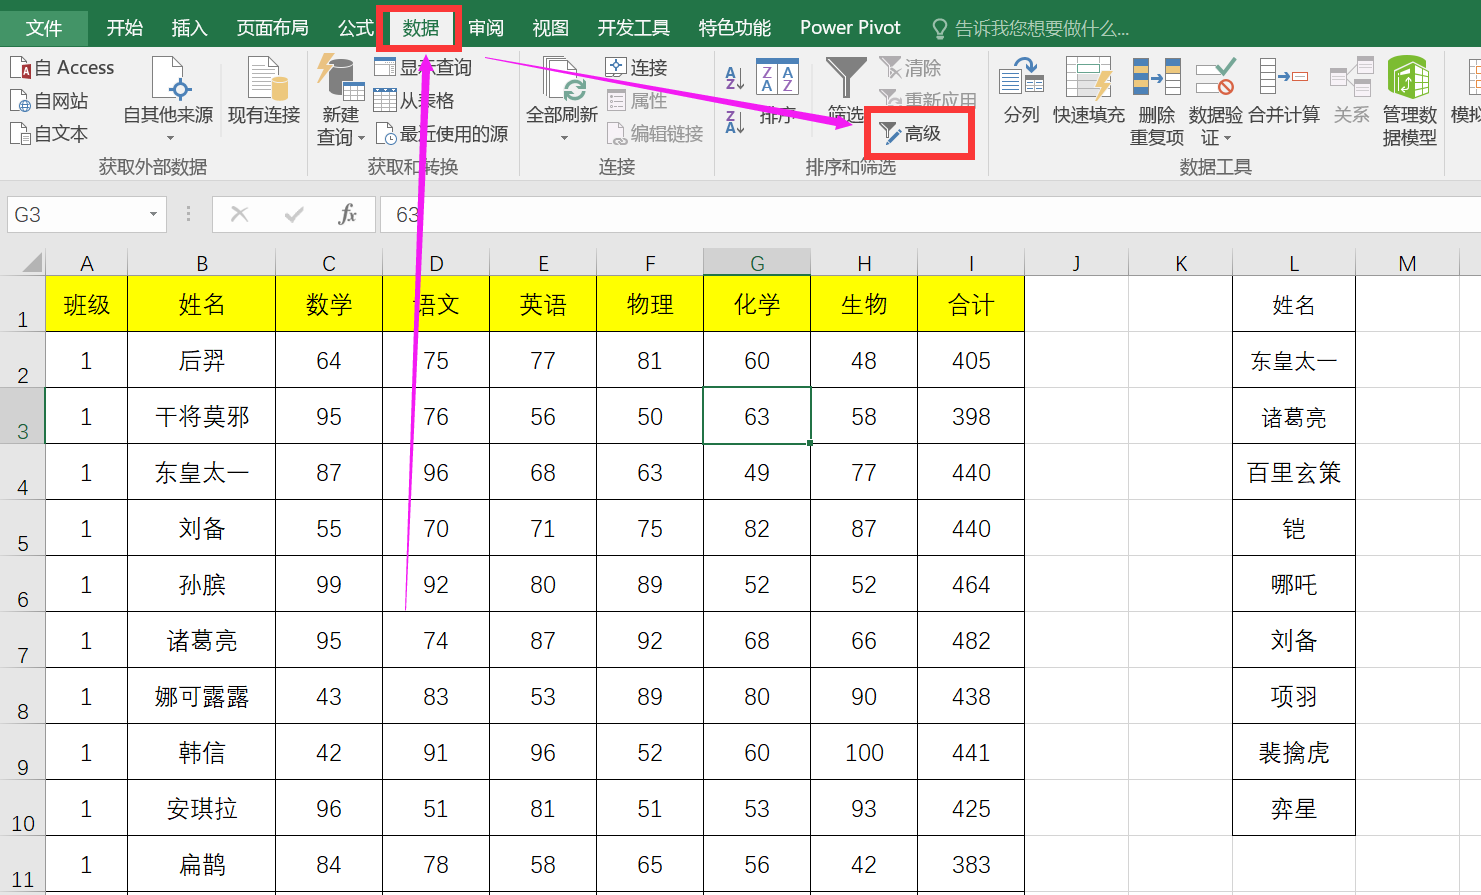Run 快速填充 flash fill
Screen dimensions: 1481x895
click(1089, 91)
